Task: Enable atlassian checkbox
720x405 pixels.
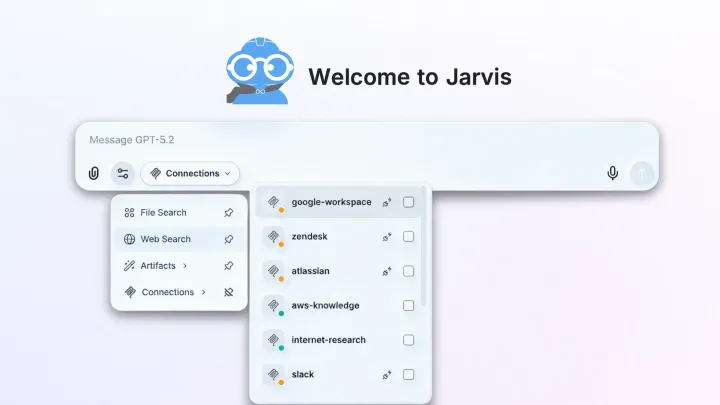Action: click(408, 271)
